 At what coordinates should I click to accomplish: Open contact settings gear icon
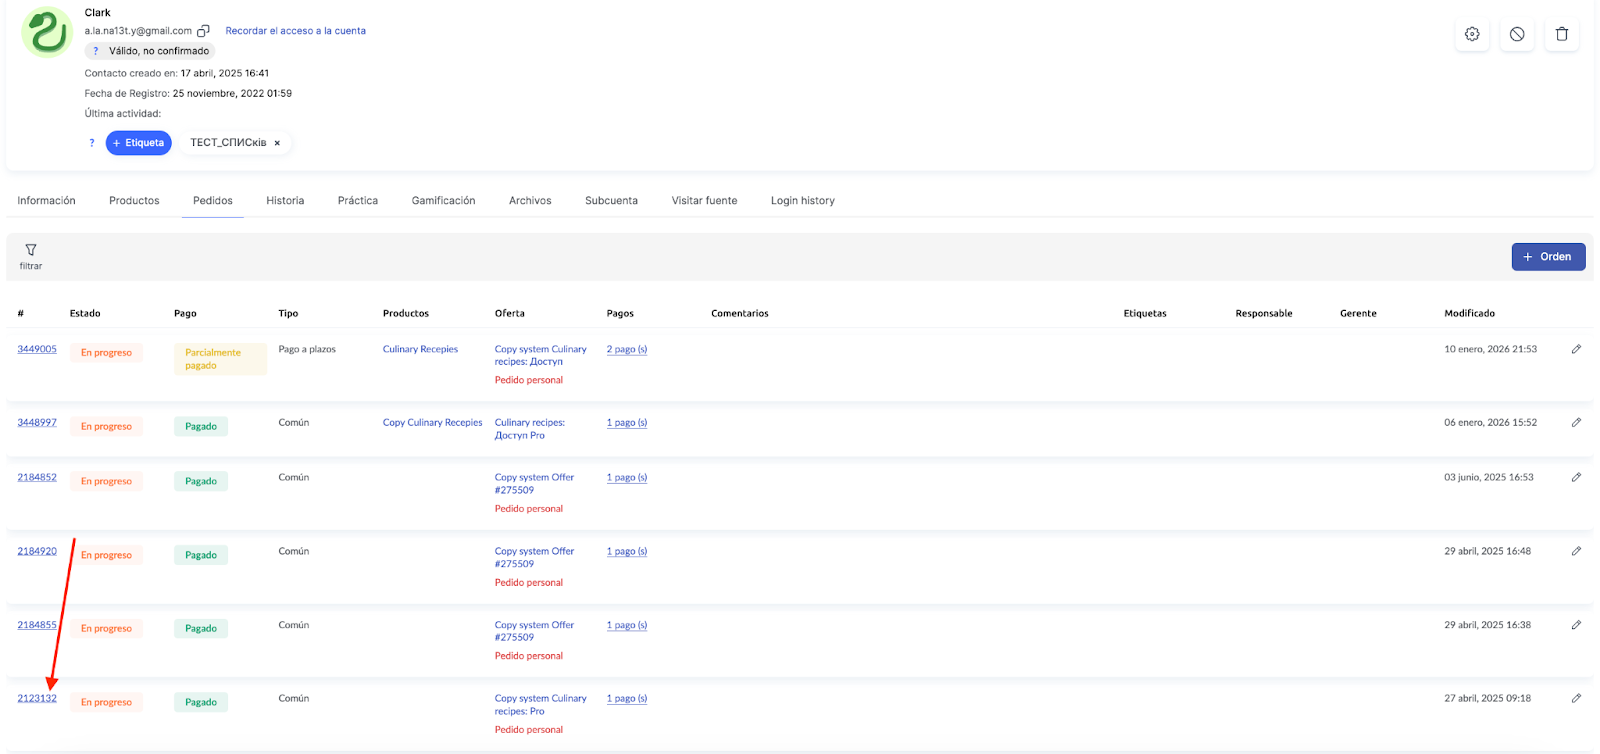1472,34
